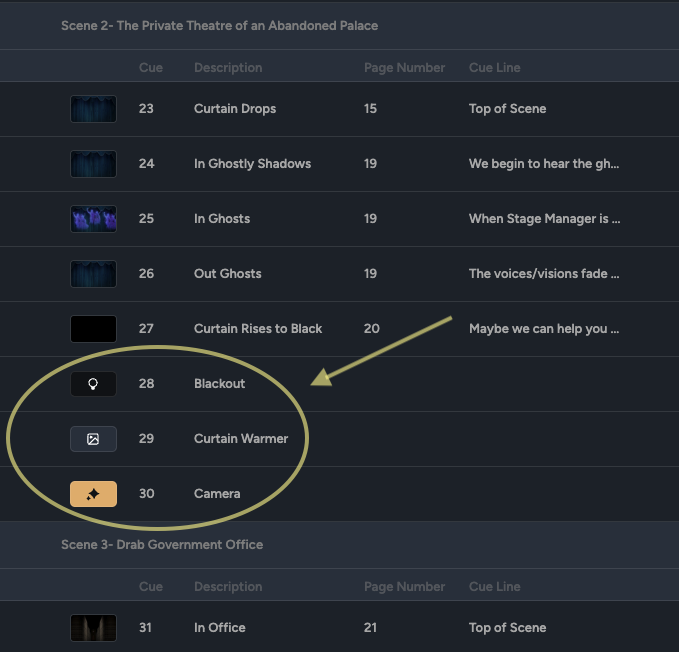Click the Top of Scene cue line for cue 31
Image resolution: width=679 pixels, height=652 pixels.
508,628
